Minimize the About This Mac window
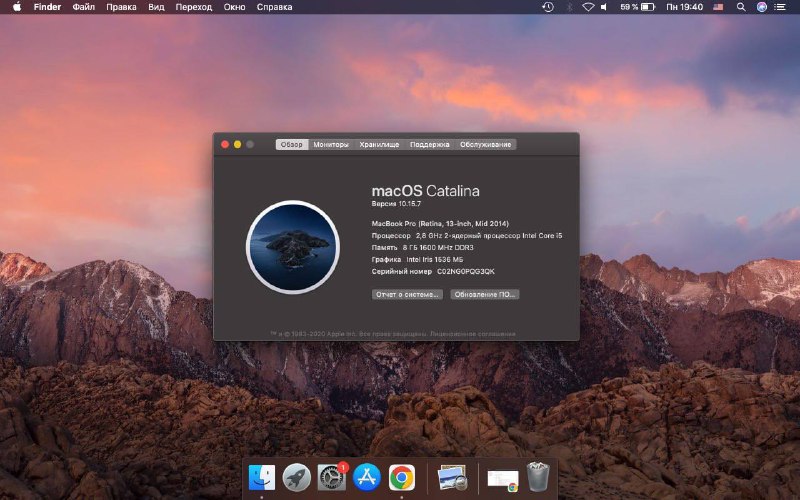The width and height of the screenshot is (800, 500). (x=237, y=144)
